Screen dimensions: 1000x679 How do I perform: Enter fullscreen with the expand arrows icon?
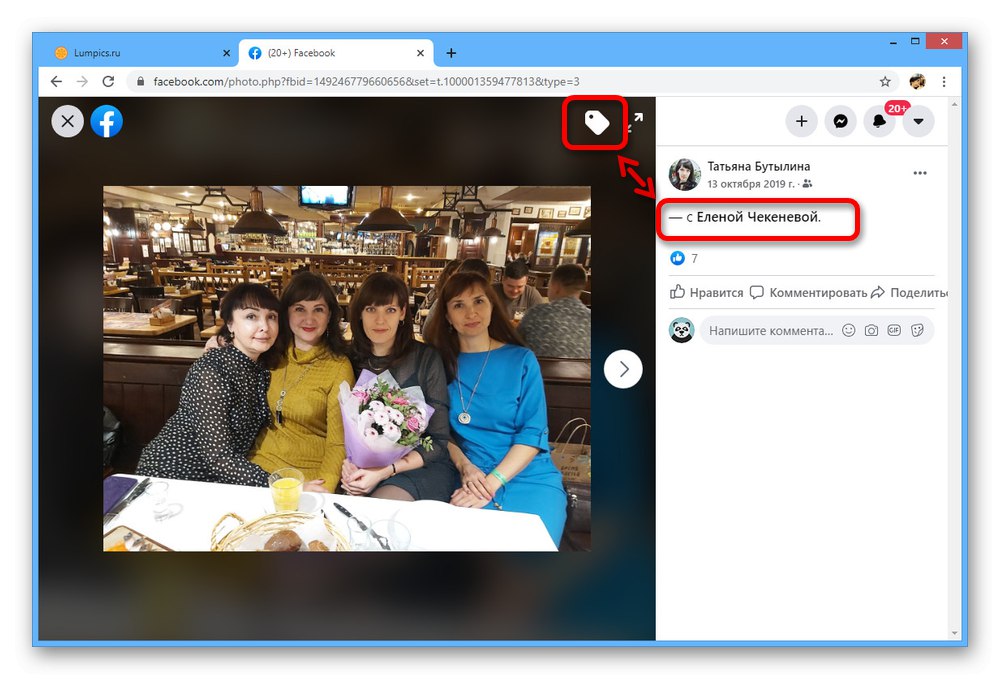[635, 122]
